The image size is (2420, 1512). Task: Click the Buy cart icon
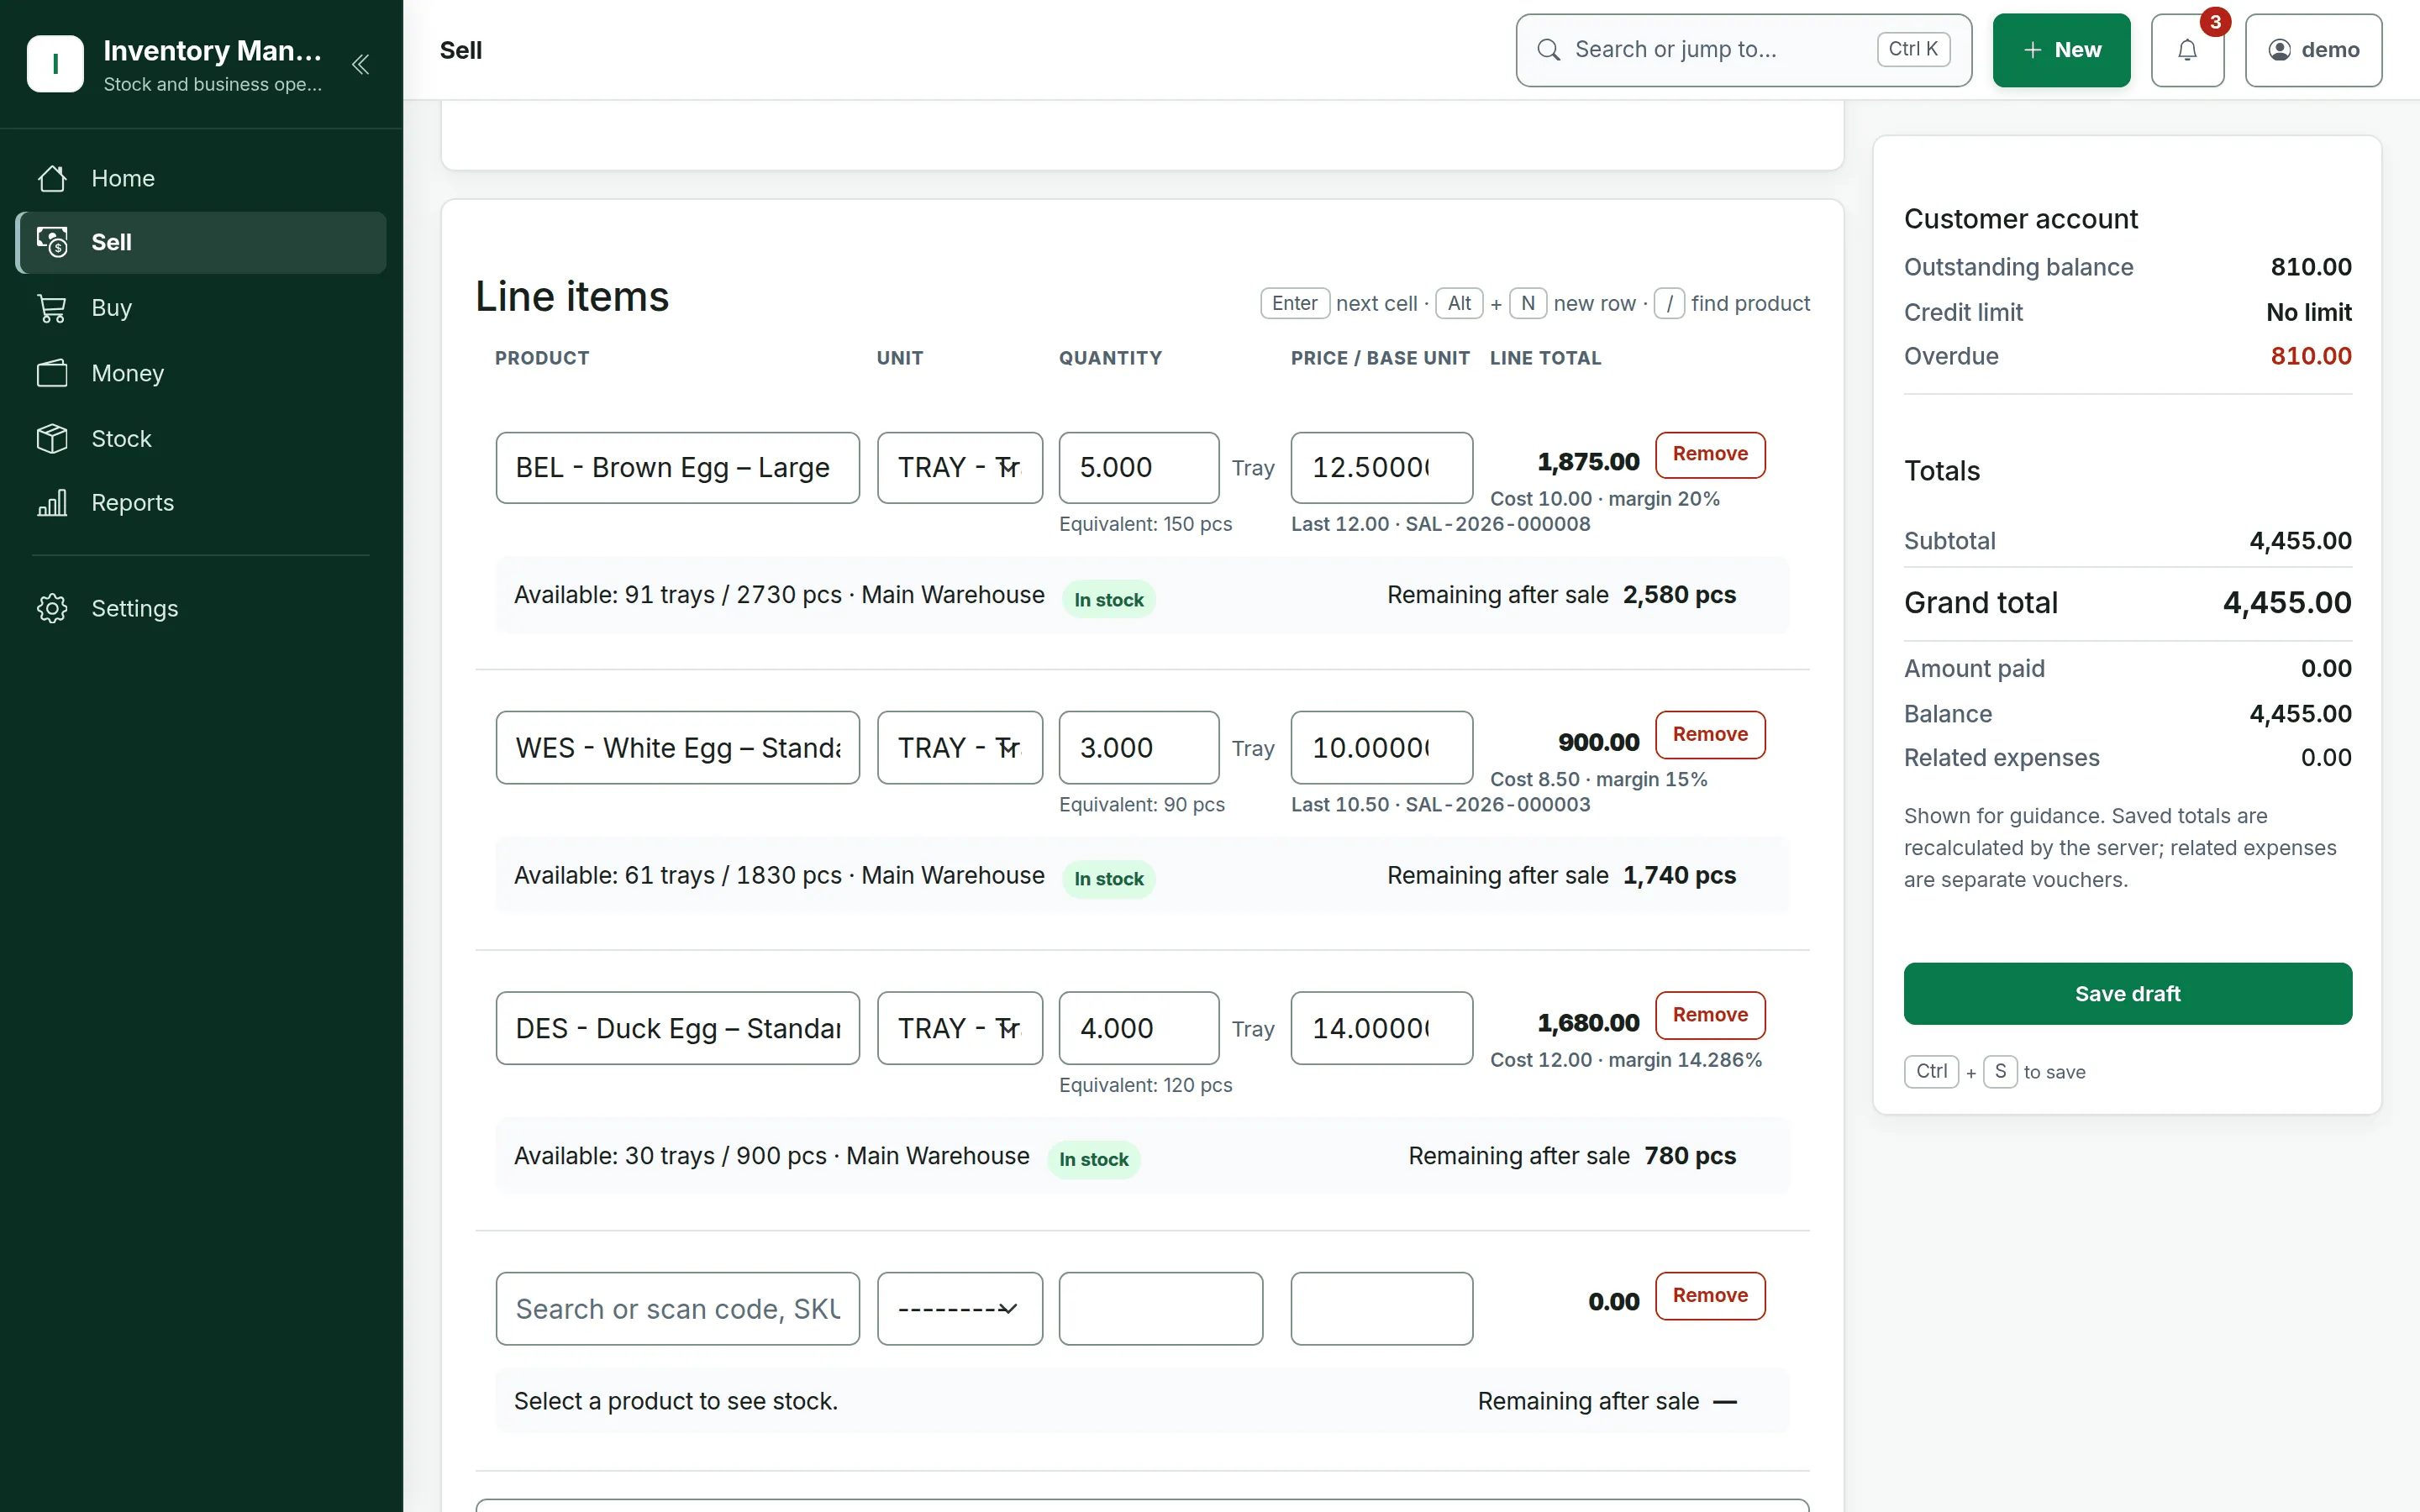pos(52,308)
